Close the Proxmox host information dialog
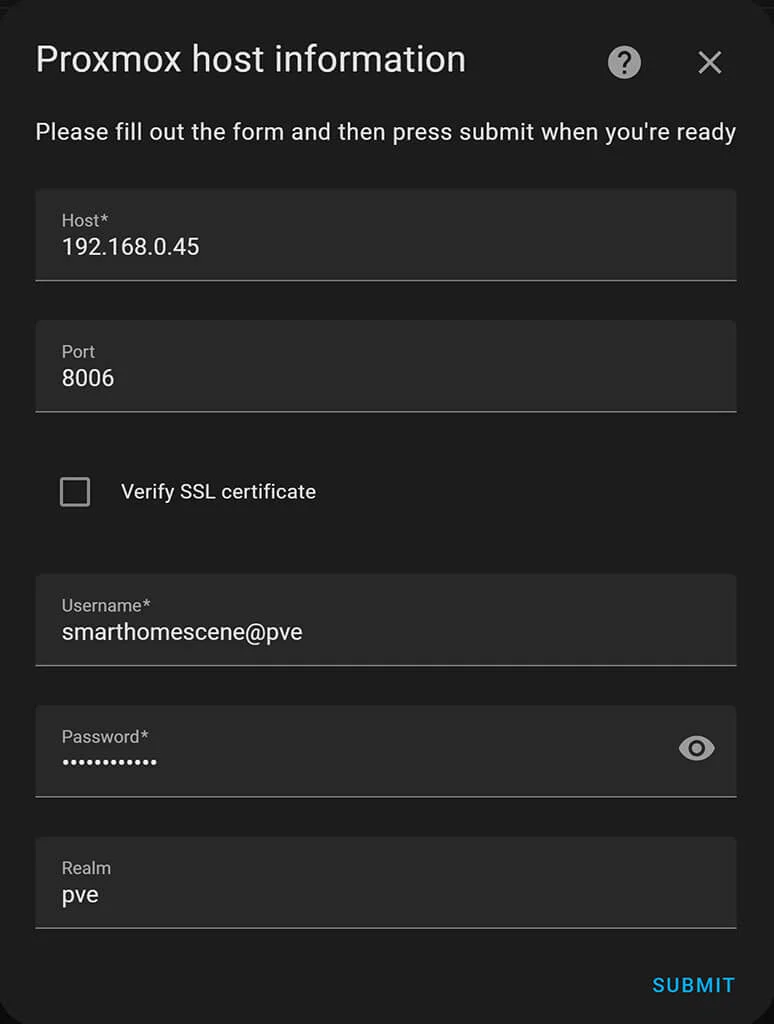The image size is (774, 1024). coord(709,63)
